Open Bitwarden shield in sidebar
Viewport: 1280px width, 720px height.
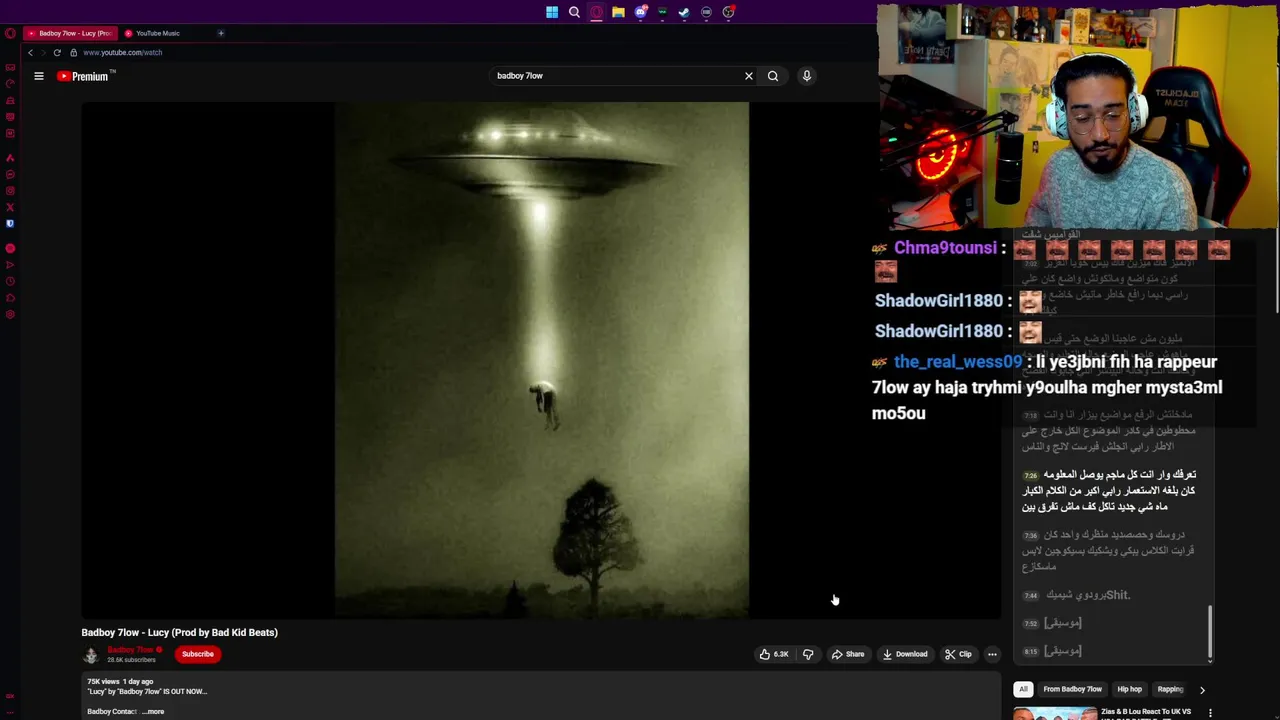pos(10,224)
